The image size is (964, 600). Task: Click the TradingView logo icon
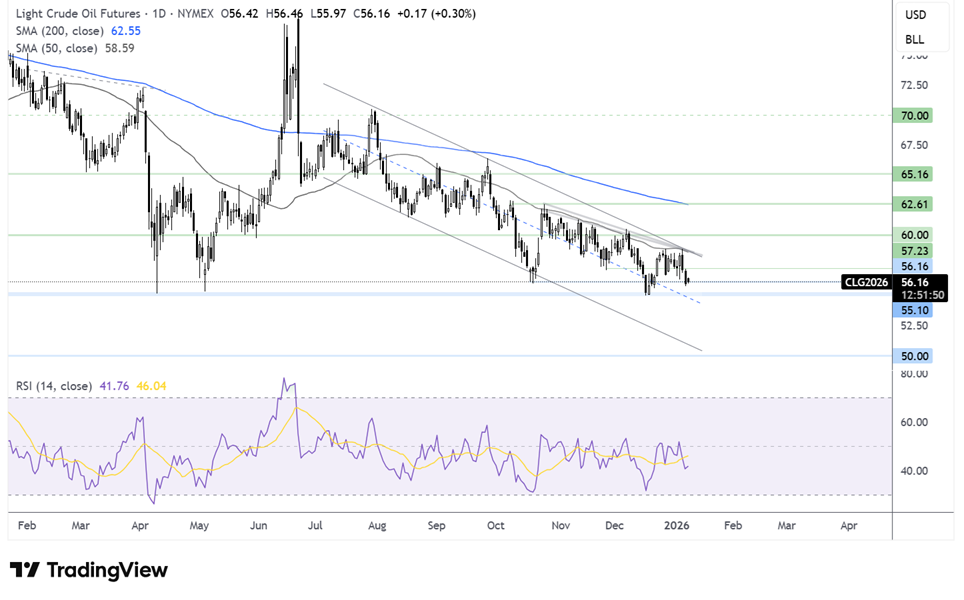(x=24, y=570)
